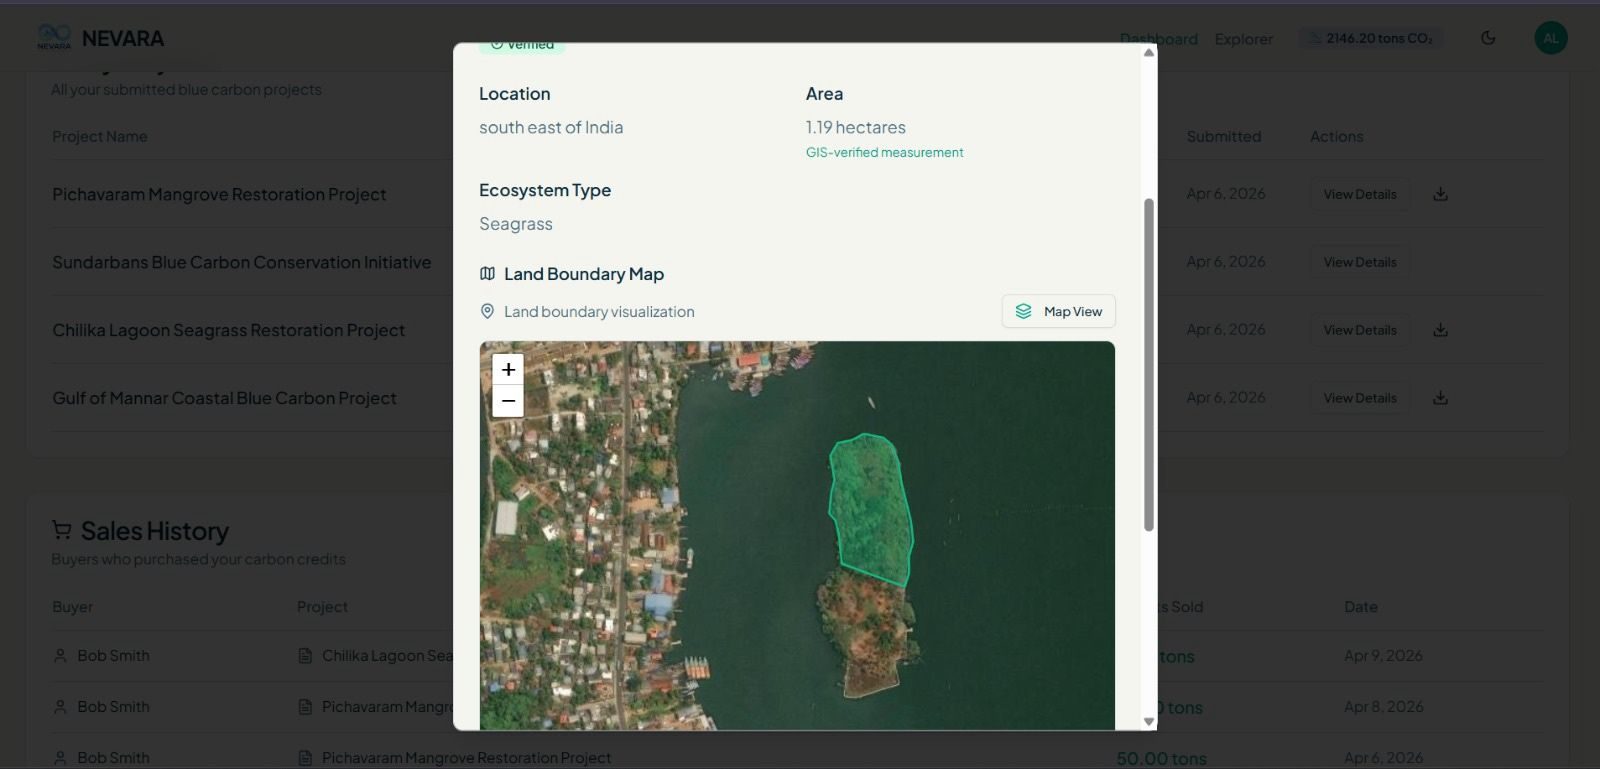
Task: Open the Dashboard tab
Action: coord(1158,39)
